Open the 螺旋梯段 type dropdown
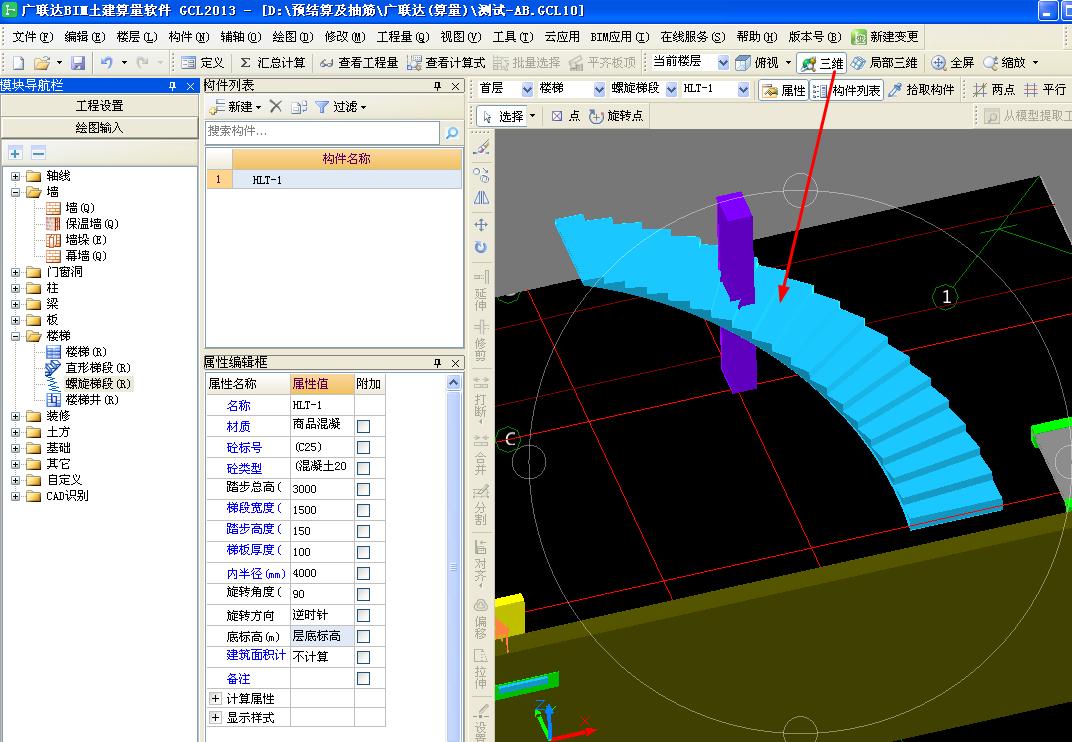The image size is (1072, 742). click(671, 90)
